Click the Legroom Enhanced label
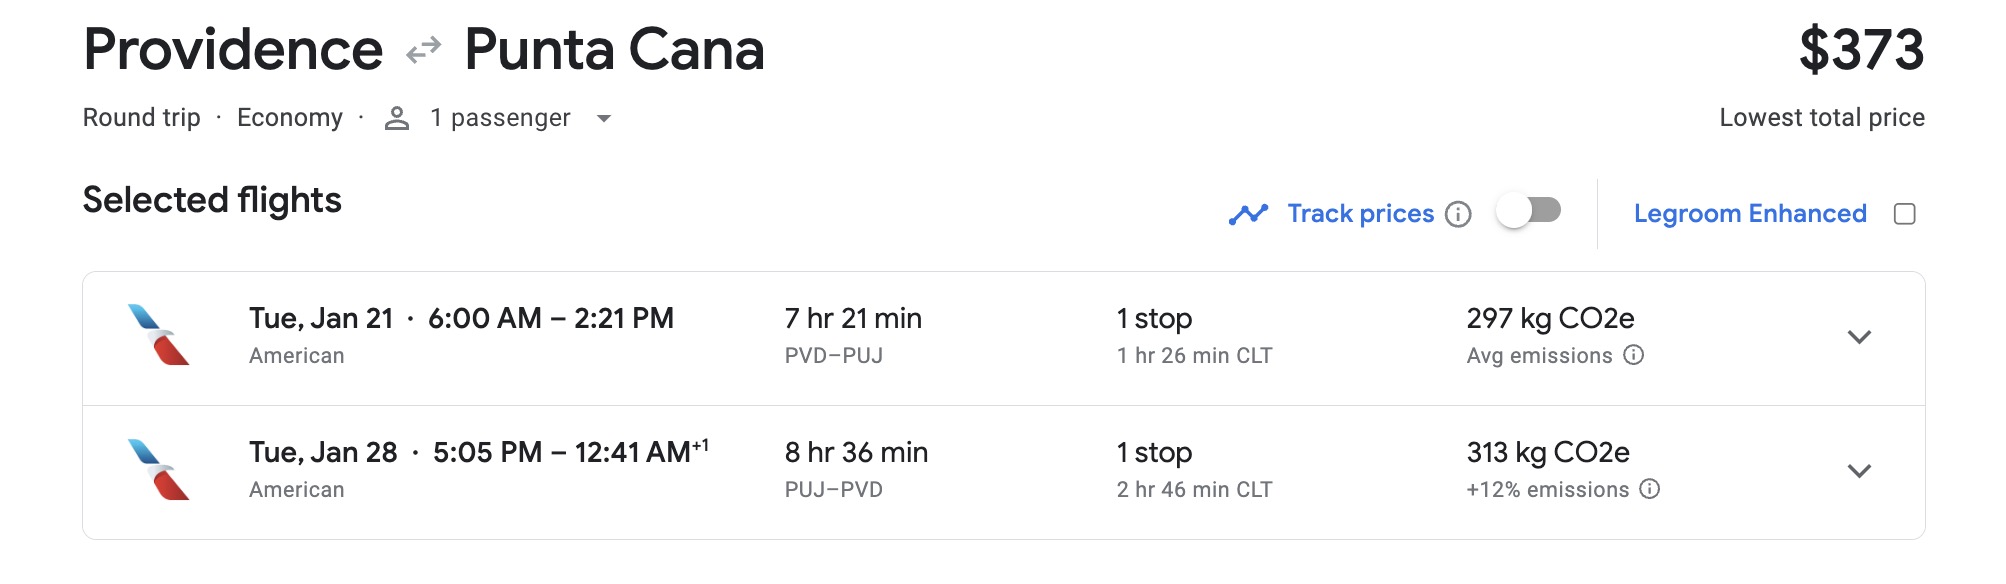2006x584 pixels. (1749, 213)
